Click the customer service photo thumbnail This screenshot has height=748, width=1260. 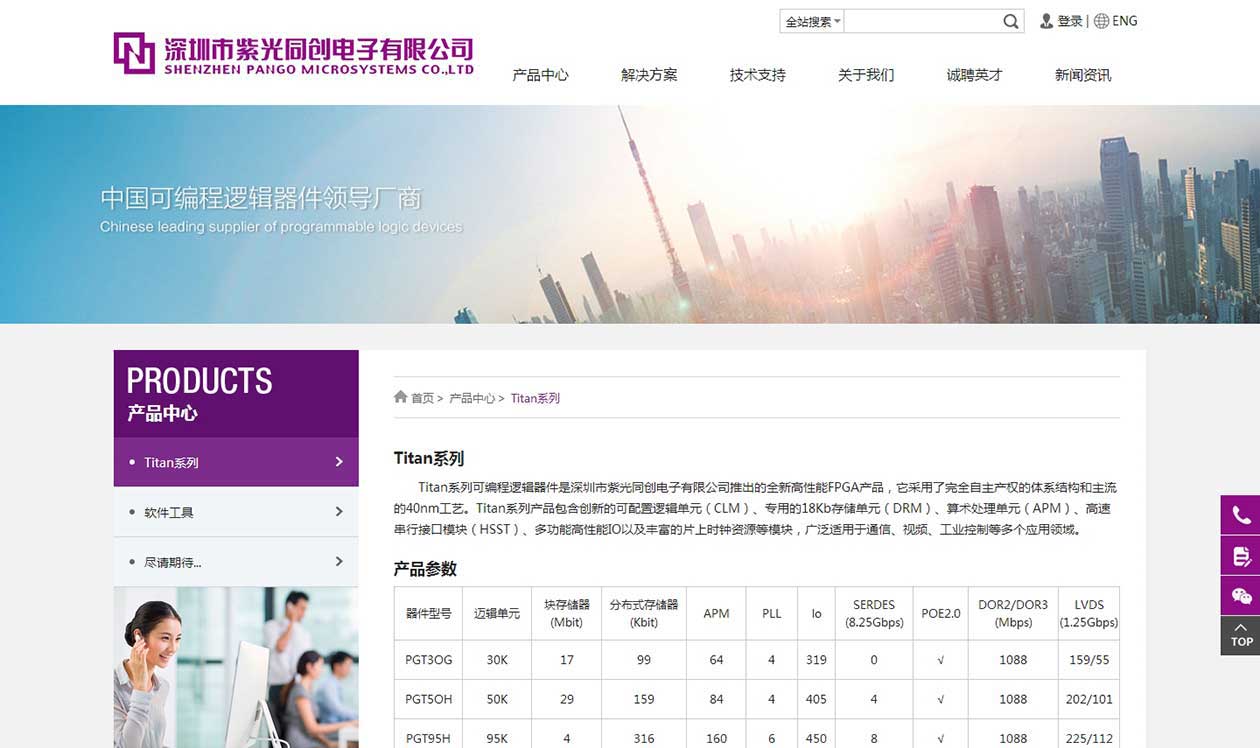click(236, 667)
